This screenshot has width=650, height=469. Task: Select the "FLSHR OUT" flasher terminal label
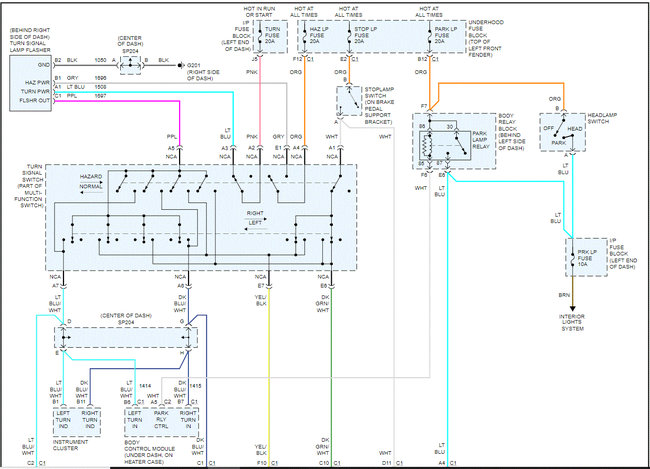coord(34,100)
